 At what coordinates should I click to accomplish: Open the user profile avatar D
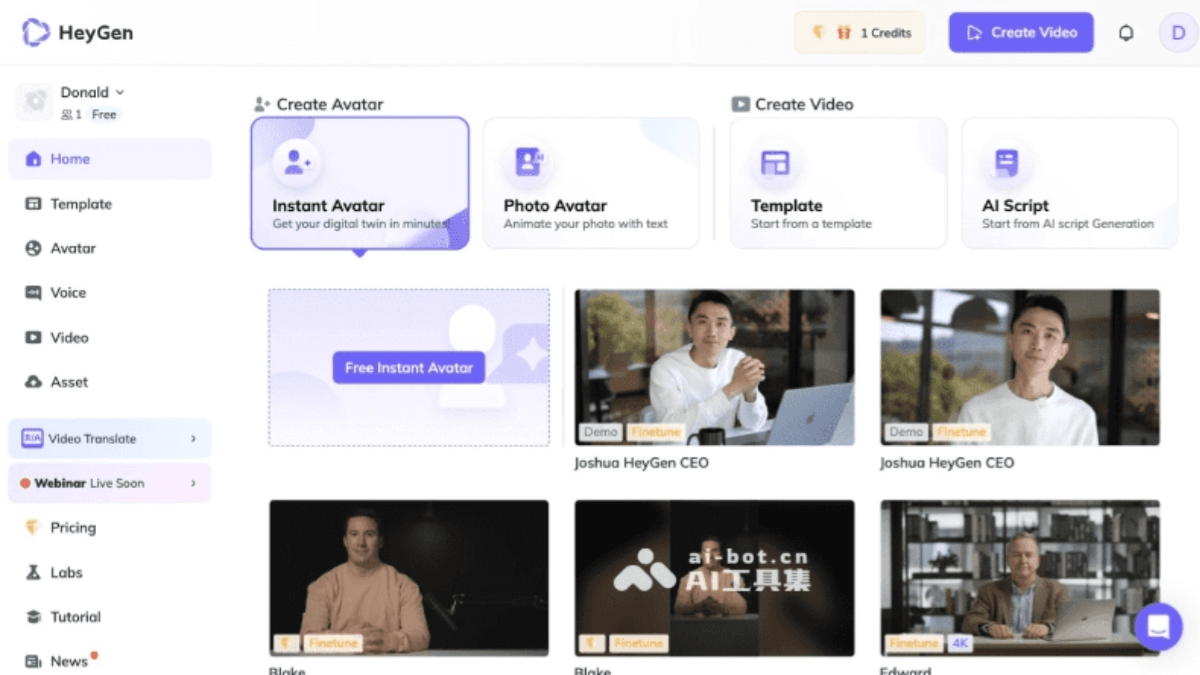point(1178,33)
